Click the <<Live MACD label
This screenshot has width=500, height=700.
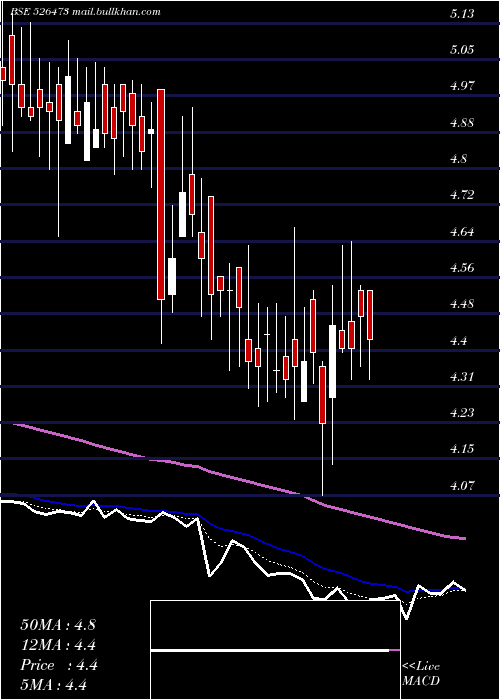pyautogui.click(x=421, y=673)
